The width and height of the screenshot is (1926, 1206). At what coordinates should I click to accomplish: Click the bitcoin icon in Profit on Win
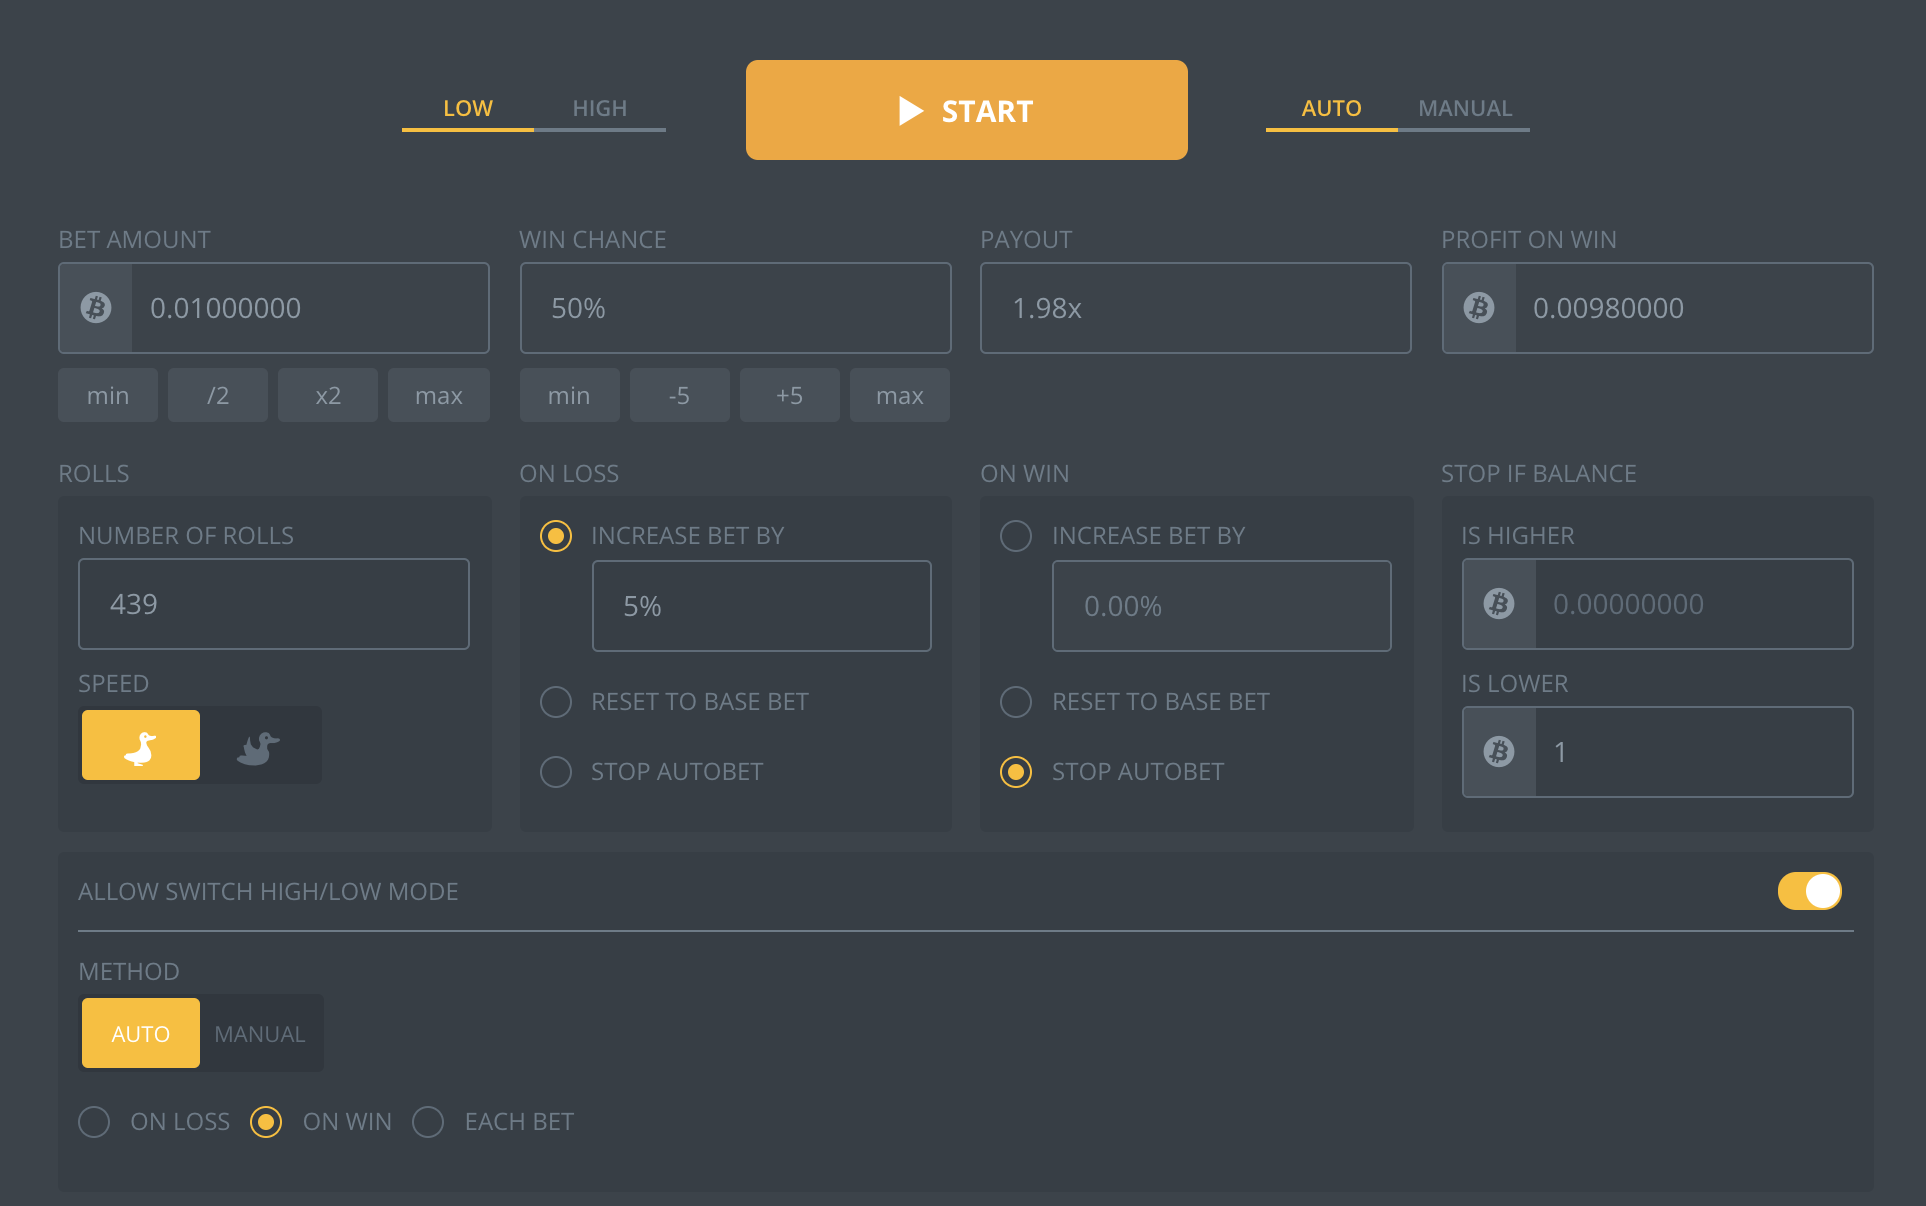(x=1479, y=308)
